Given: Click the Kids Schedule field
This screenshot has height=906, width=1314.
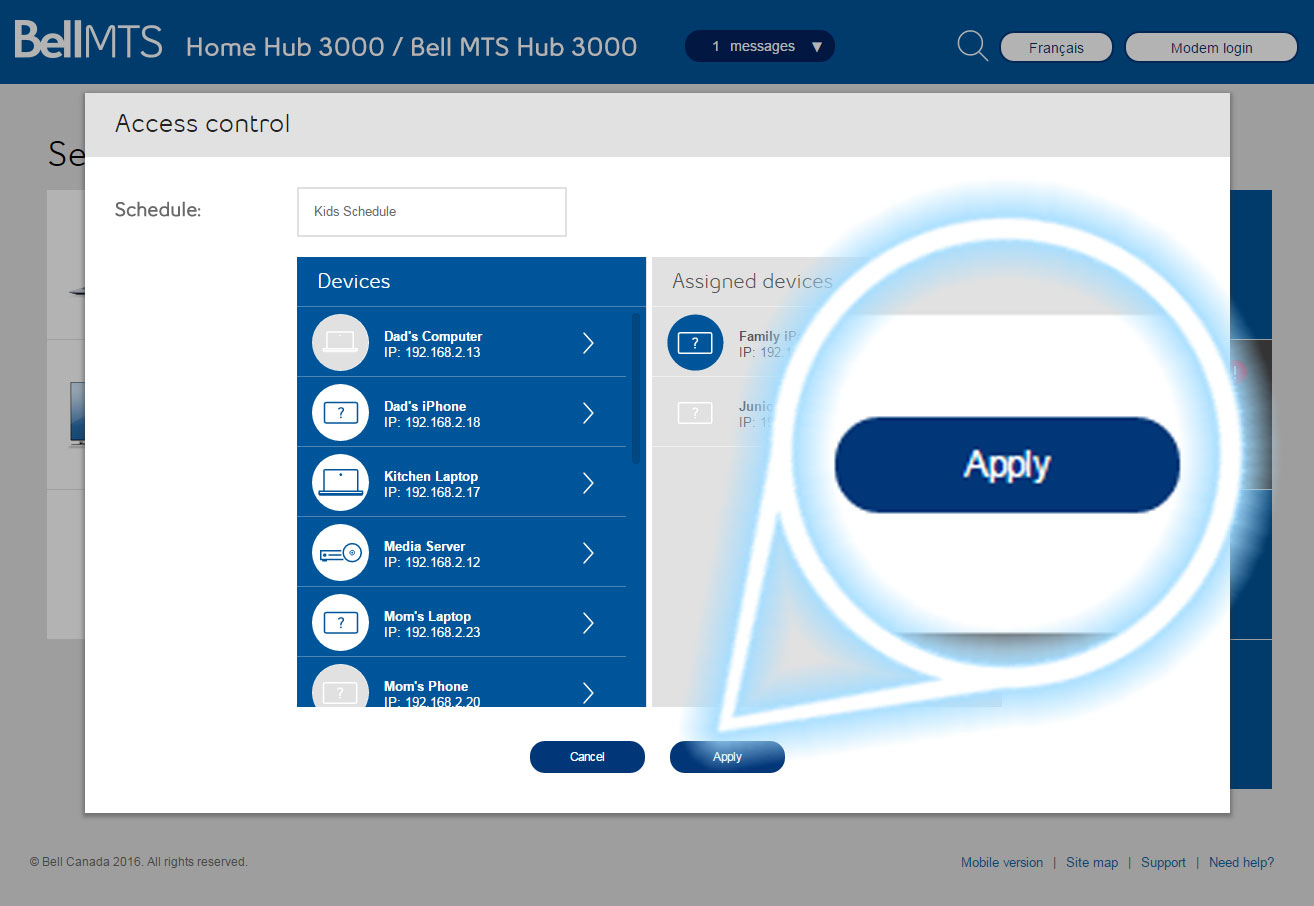Looking at the screenshot, I should 432,212.
